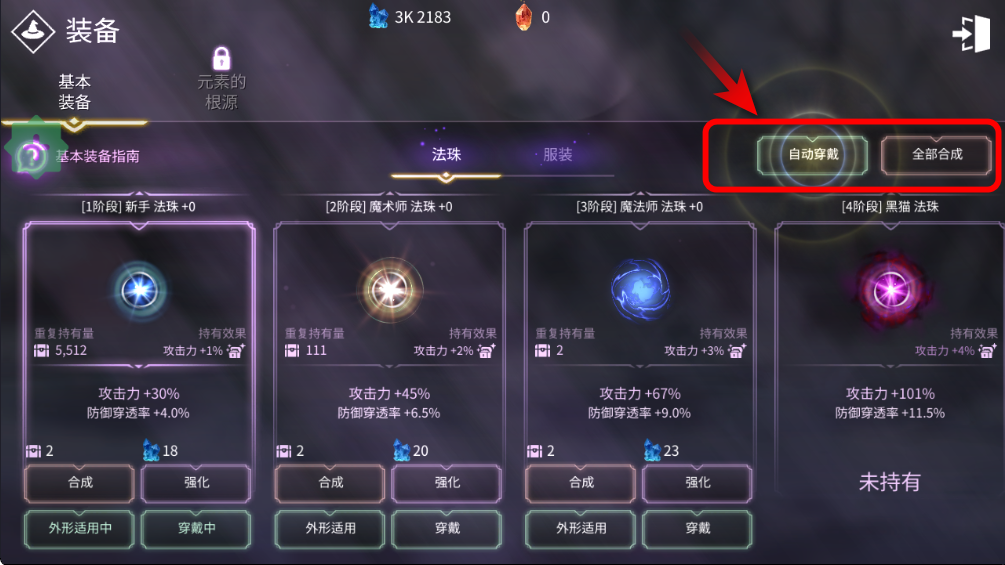Tap the locked 元素的根源 padlock icon
Image resolution: width=1005 pixels, height=565 pixels.
click(x=221, y=58)
